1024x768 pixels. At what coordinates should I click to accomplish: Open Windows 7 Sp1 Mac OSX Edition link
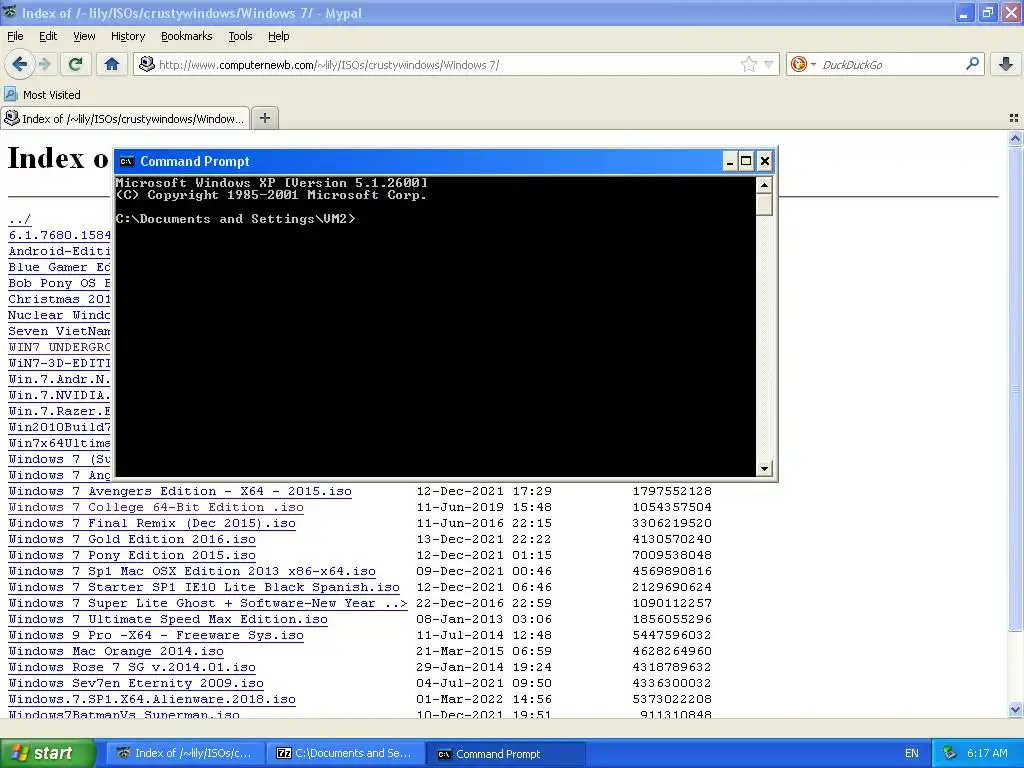coord(192,571)
